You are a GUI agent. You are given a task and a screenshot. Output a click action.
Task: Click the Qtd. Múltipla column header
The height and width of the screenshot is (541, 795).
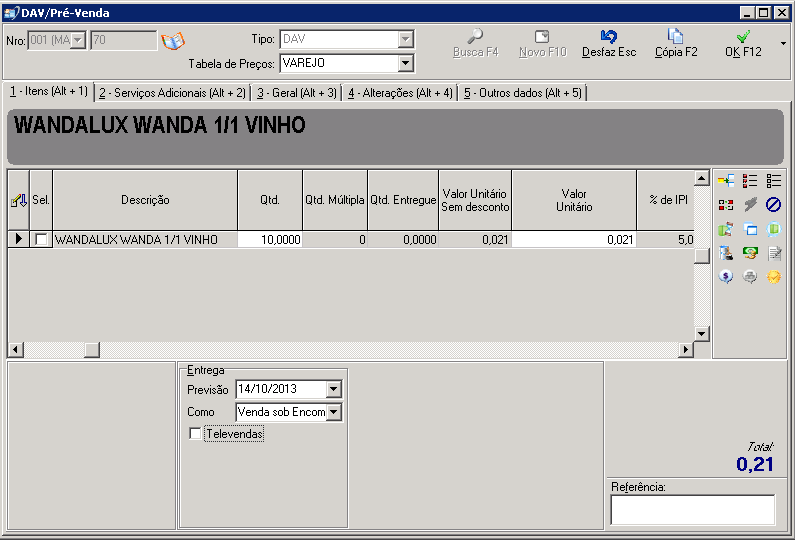pyautogui.click(x=335, y=200)
